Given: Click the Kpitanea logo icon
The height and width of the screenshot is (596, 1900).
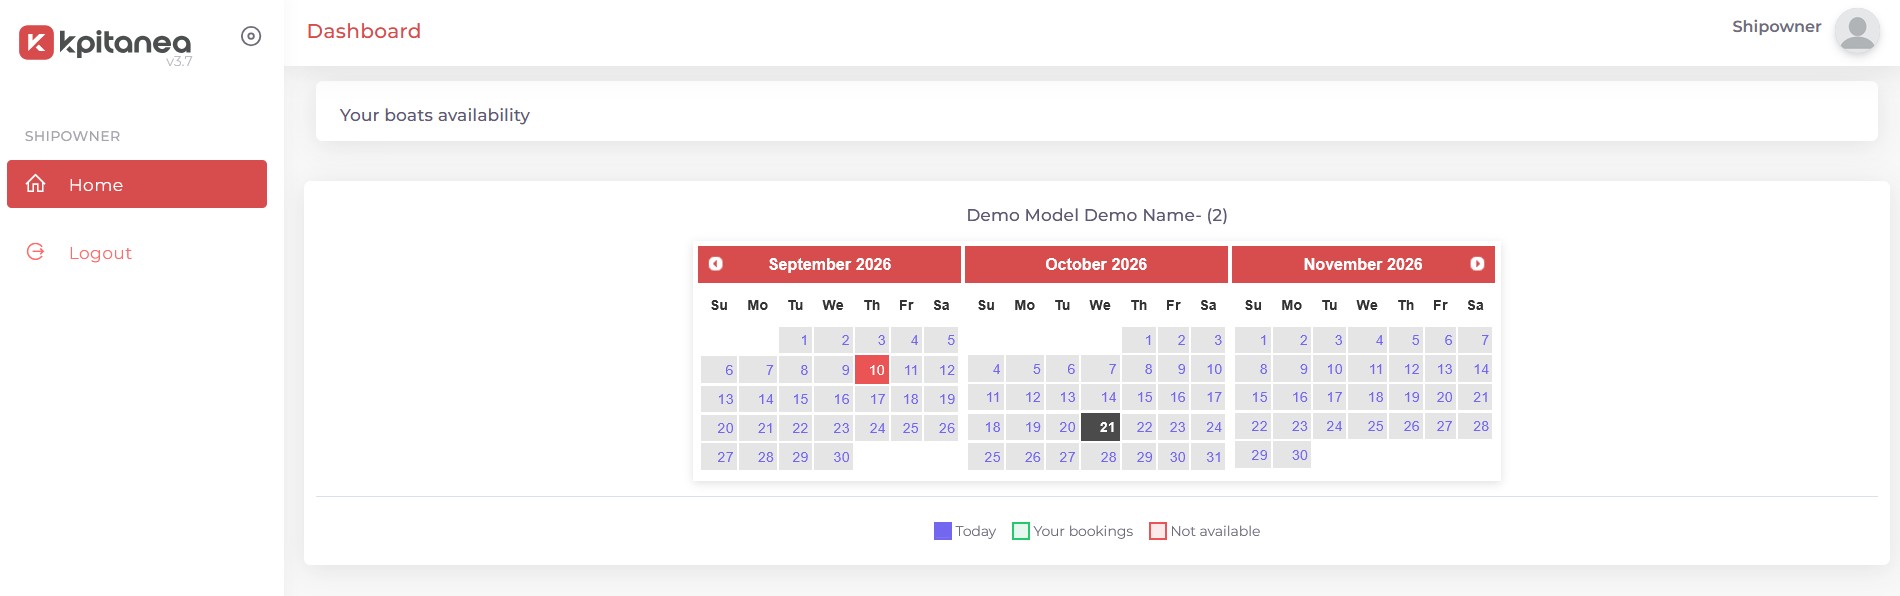Looking at the screenshot, I should click(36, 42).
